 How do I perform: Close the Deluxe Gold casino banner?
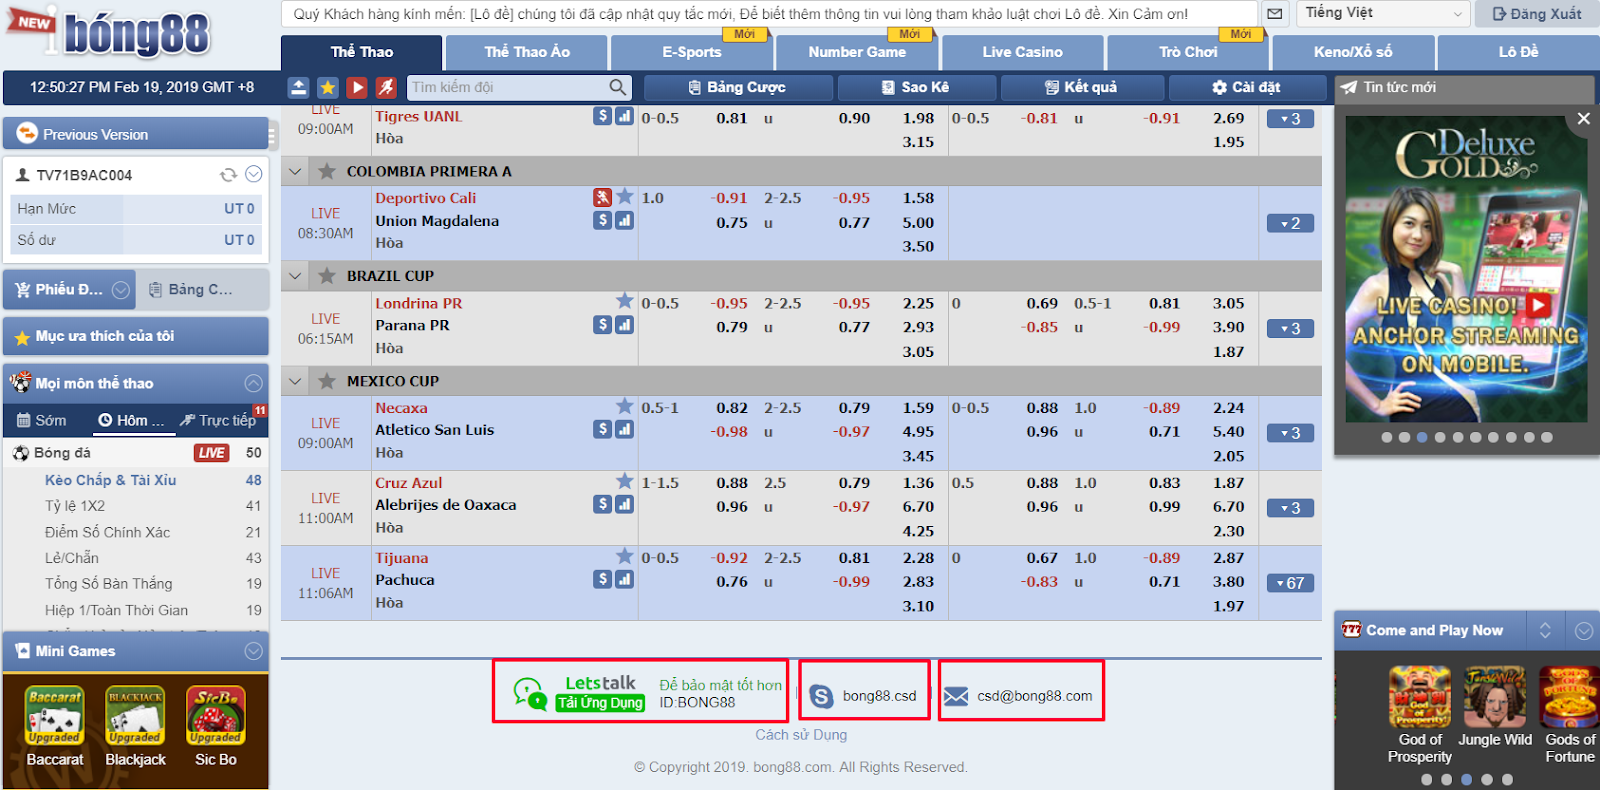(x=1583, y=118)
